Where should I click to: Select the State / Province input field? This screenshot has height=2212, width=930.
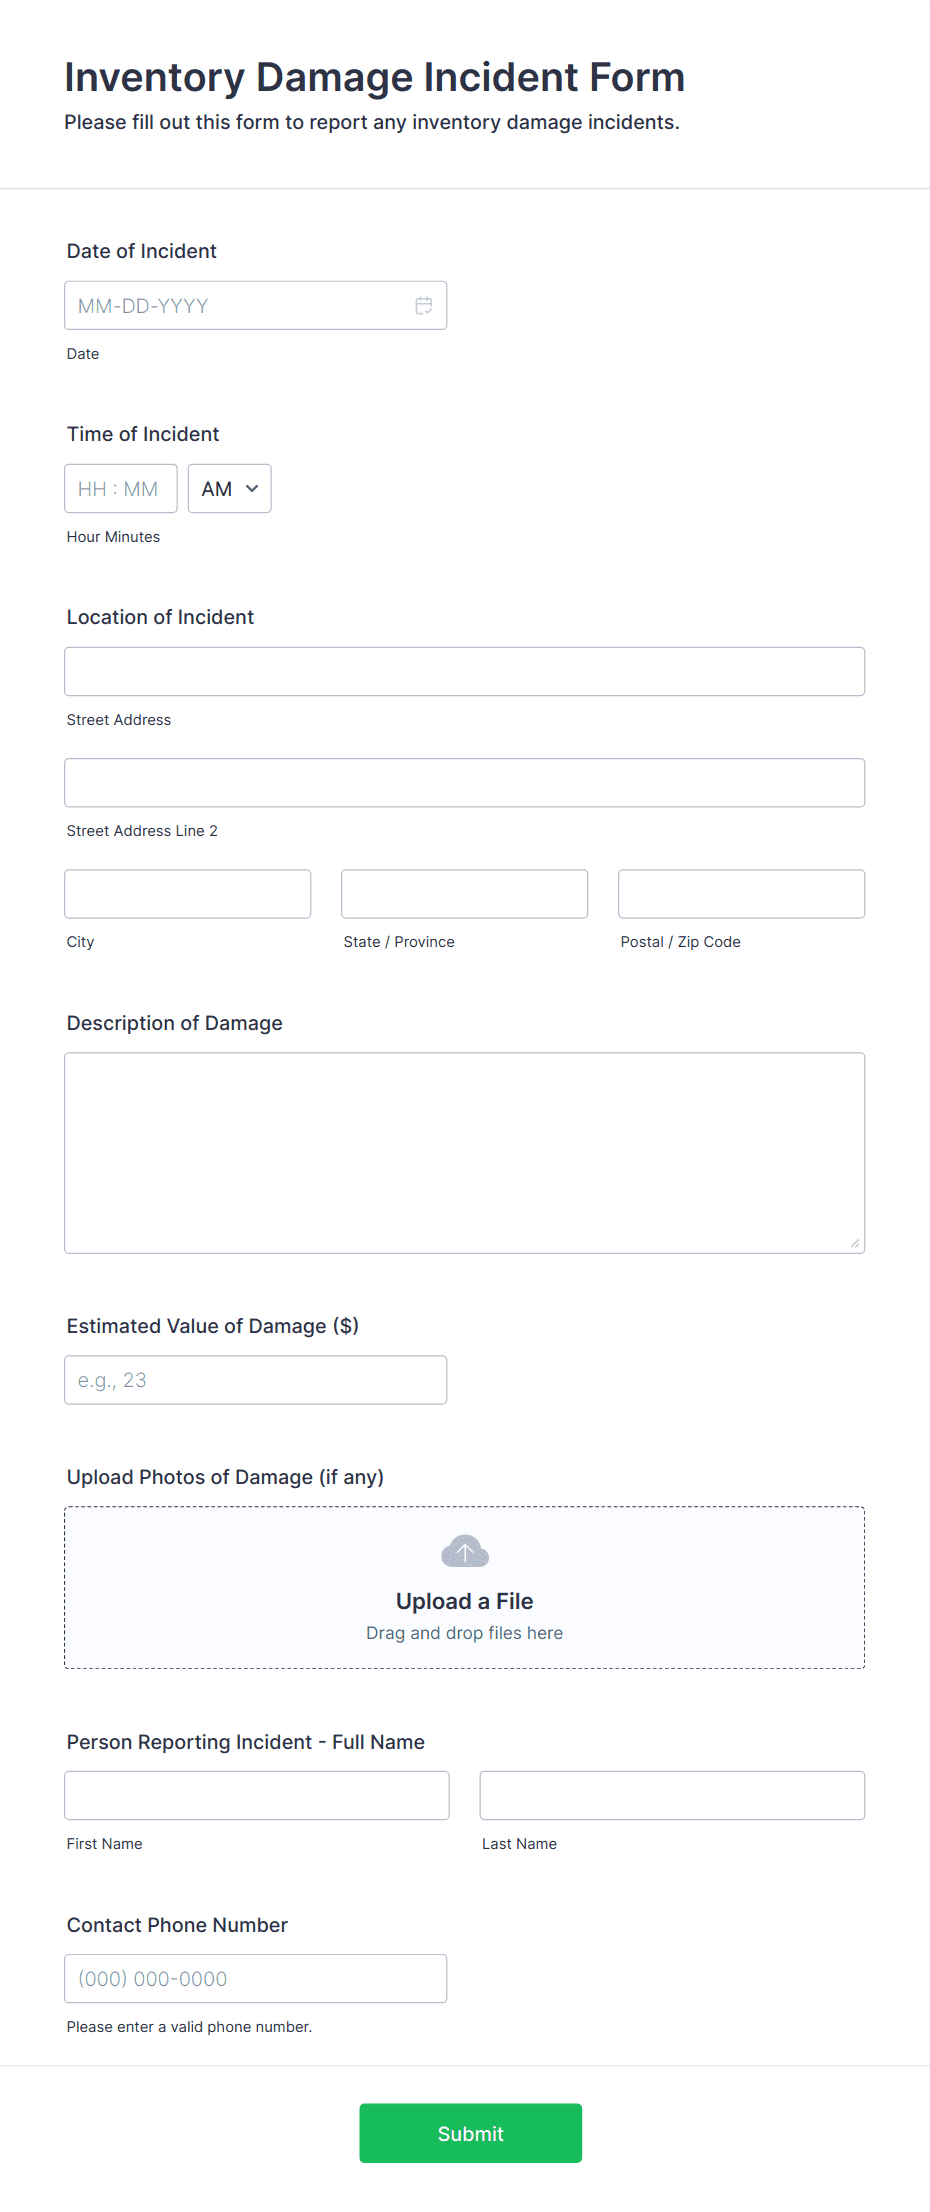pos(464,893)
